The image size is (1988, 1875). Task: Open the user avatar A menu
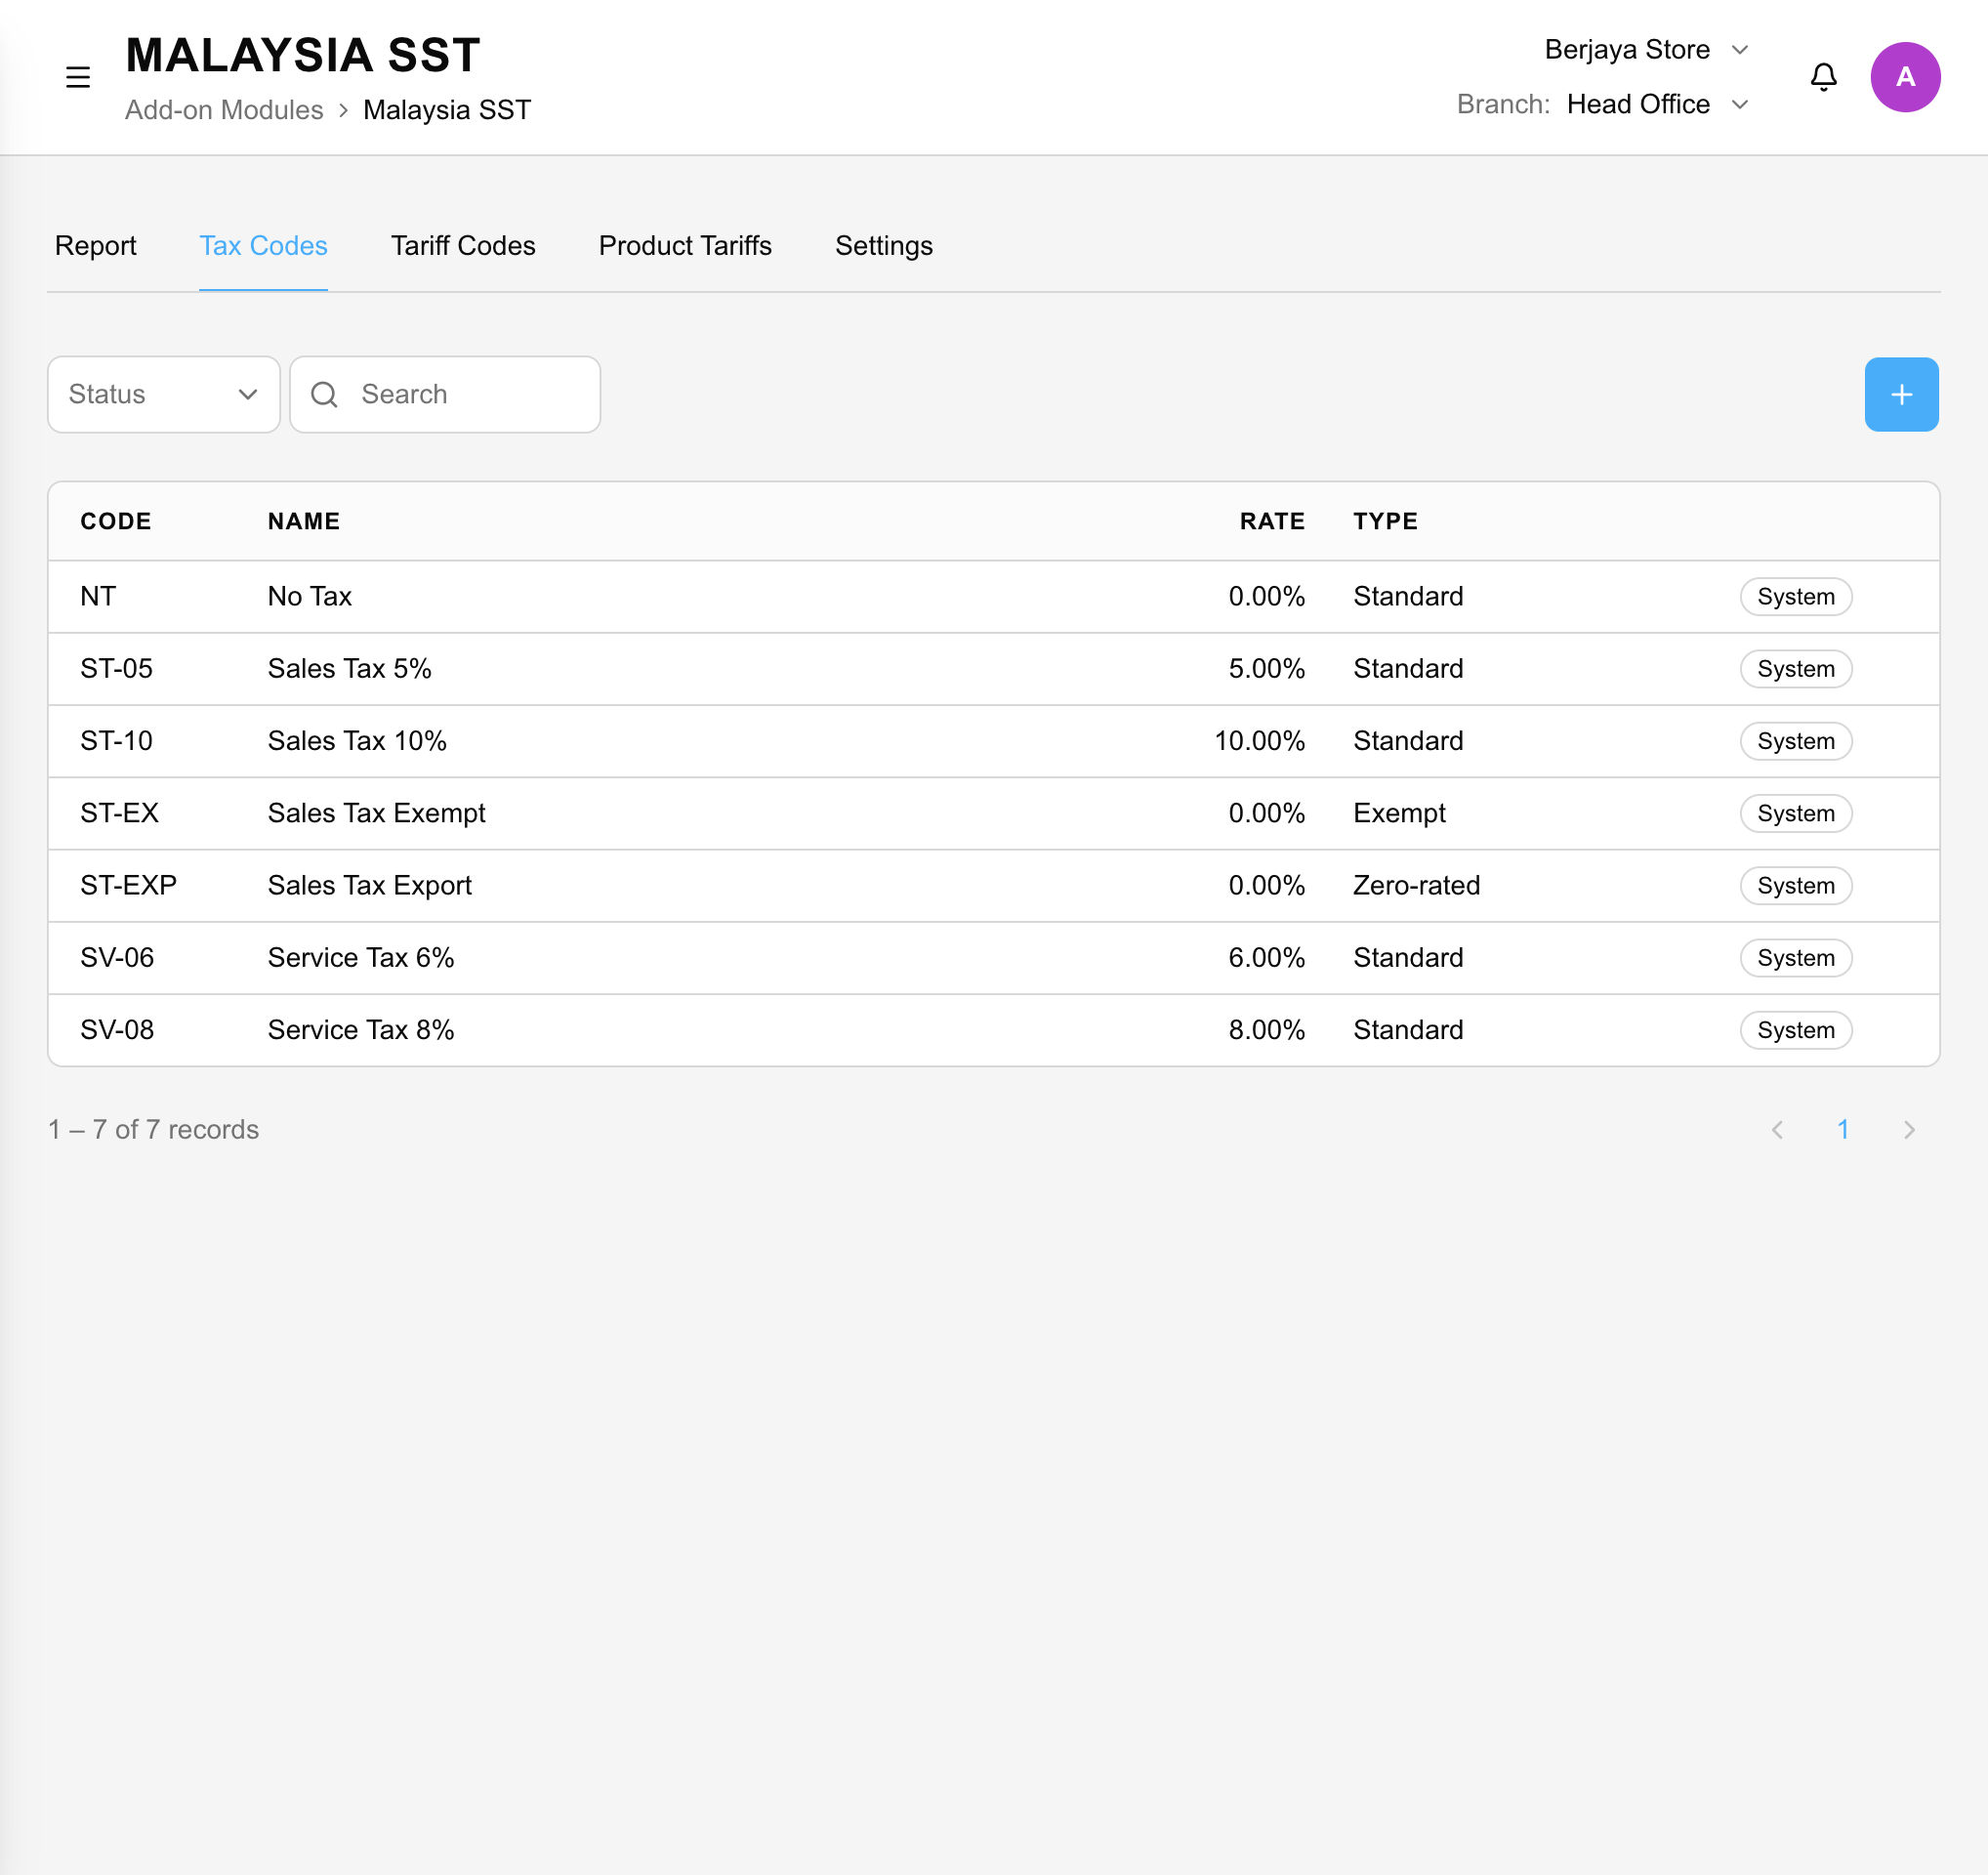(1905, 77)
